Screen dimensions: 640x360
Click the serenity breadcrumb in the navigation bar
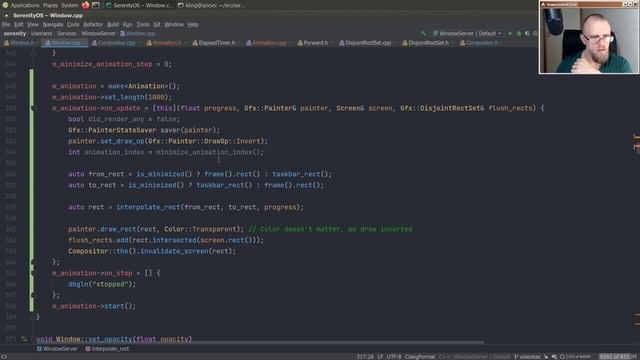coord(15,33)
